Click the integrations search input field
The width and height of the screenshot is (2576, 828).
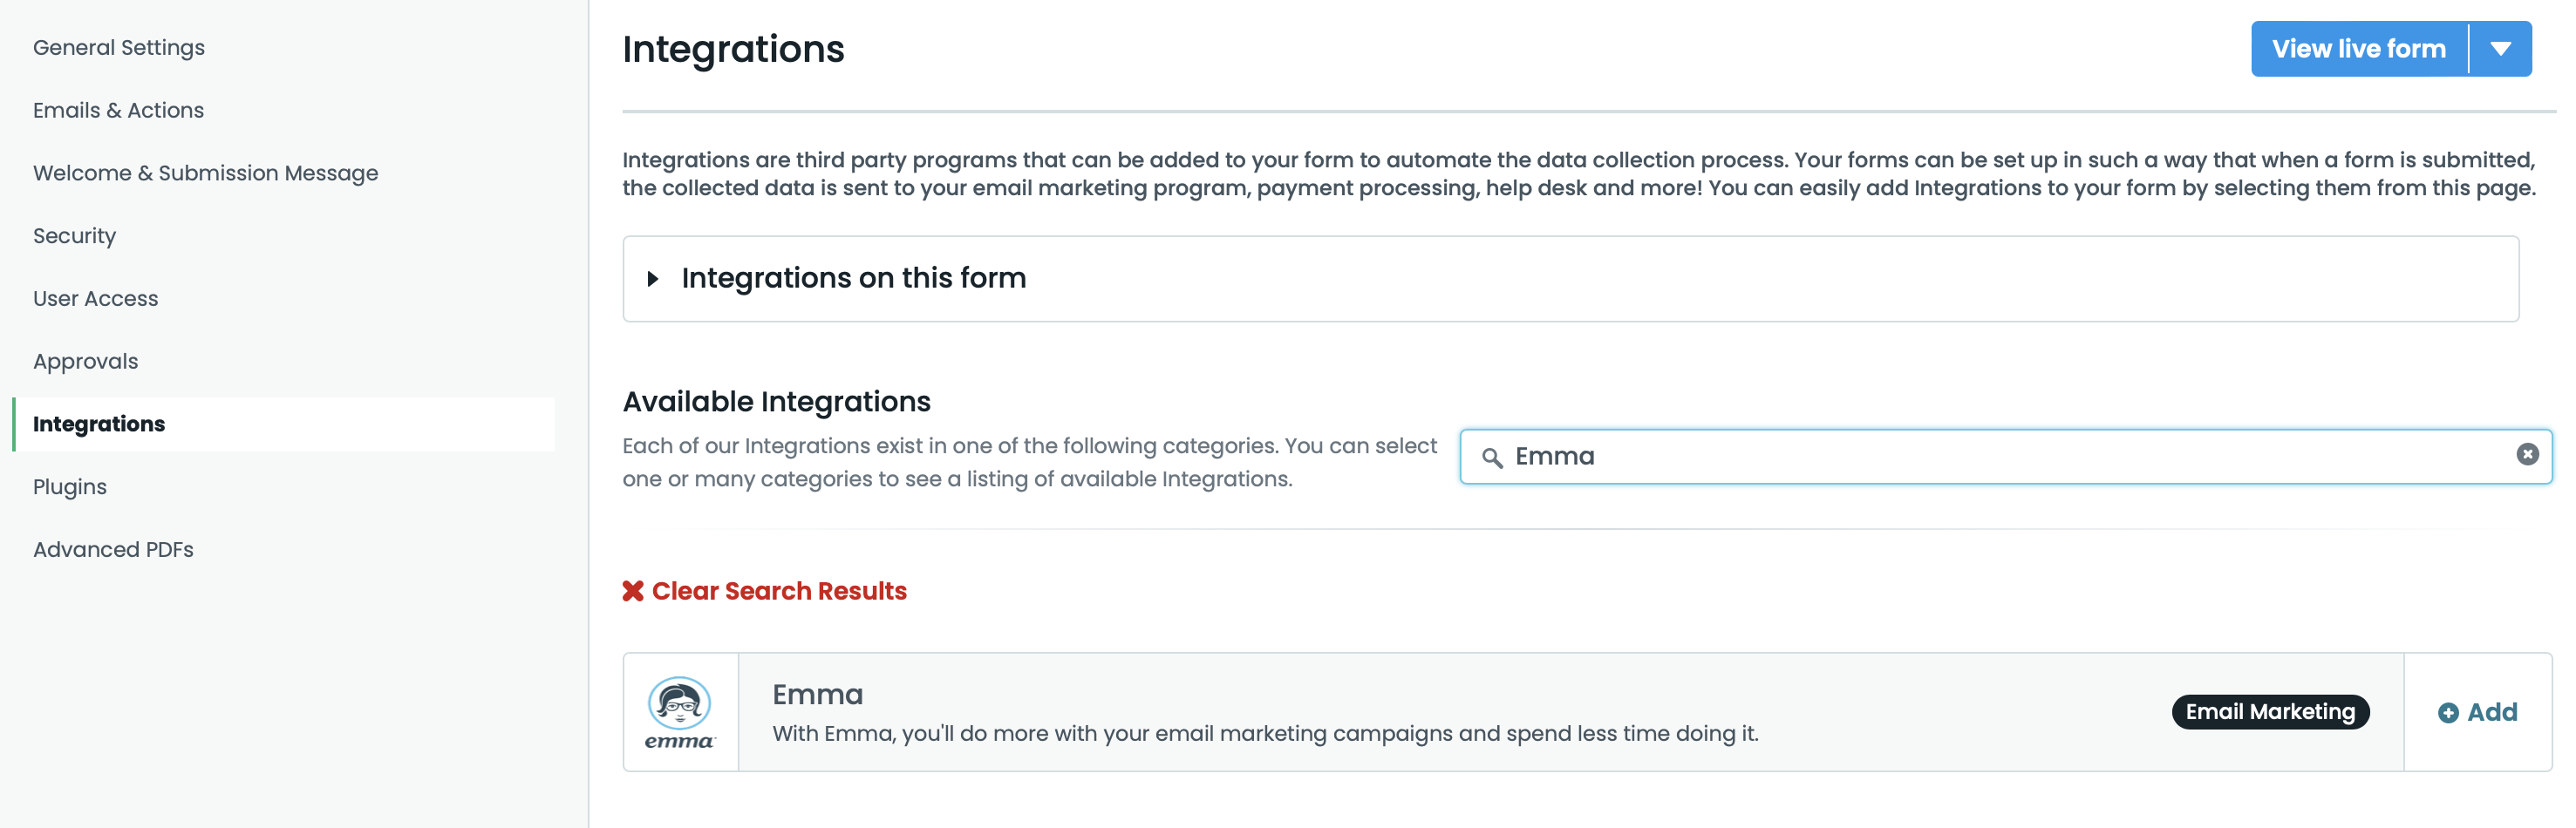(2000, 457)
